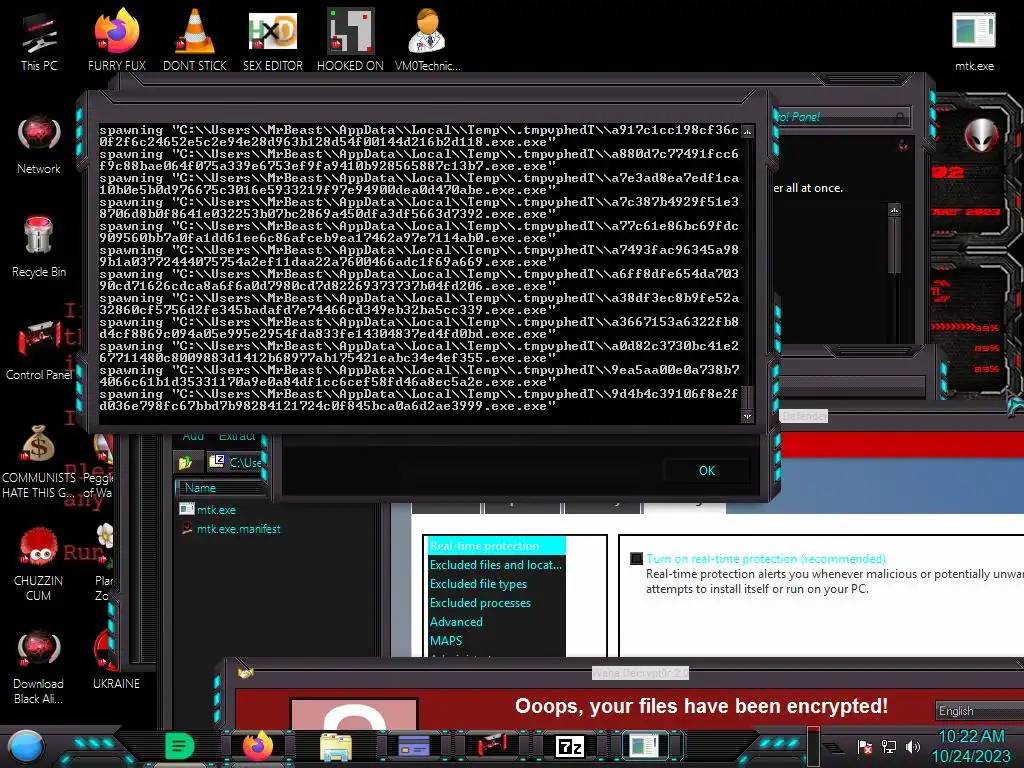Click the spawning log scrollbar thumb
Viewport: 1024px width, 768px height.
(x=747, y=397)
